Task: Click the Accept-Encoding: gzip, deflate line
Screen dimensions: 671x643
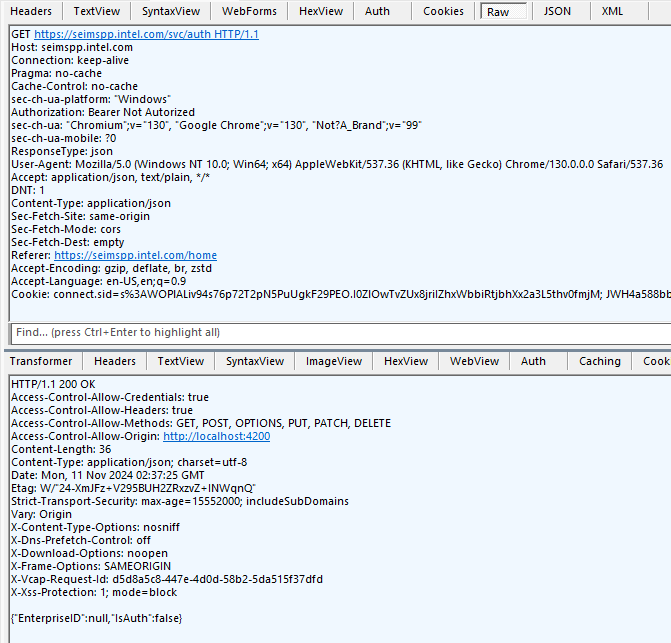Action: [x=111, y=269]
